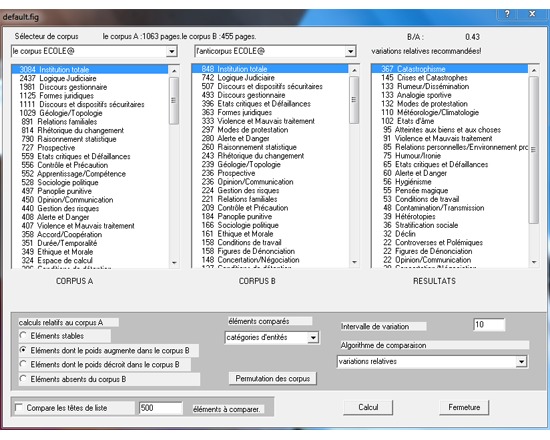Select '224 Gestion des risques' in Corpus B
550x440 pixels.
(x=270, y=190)
